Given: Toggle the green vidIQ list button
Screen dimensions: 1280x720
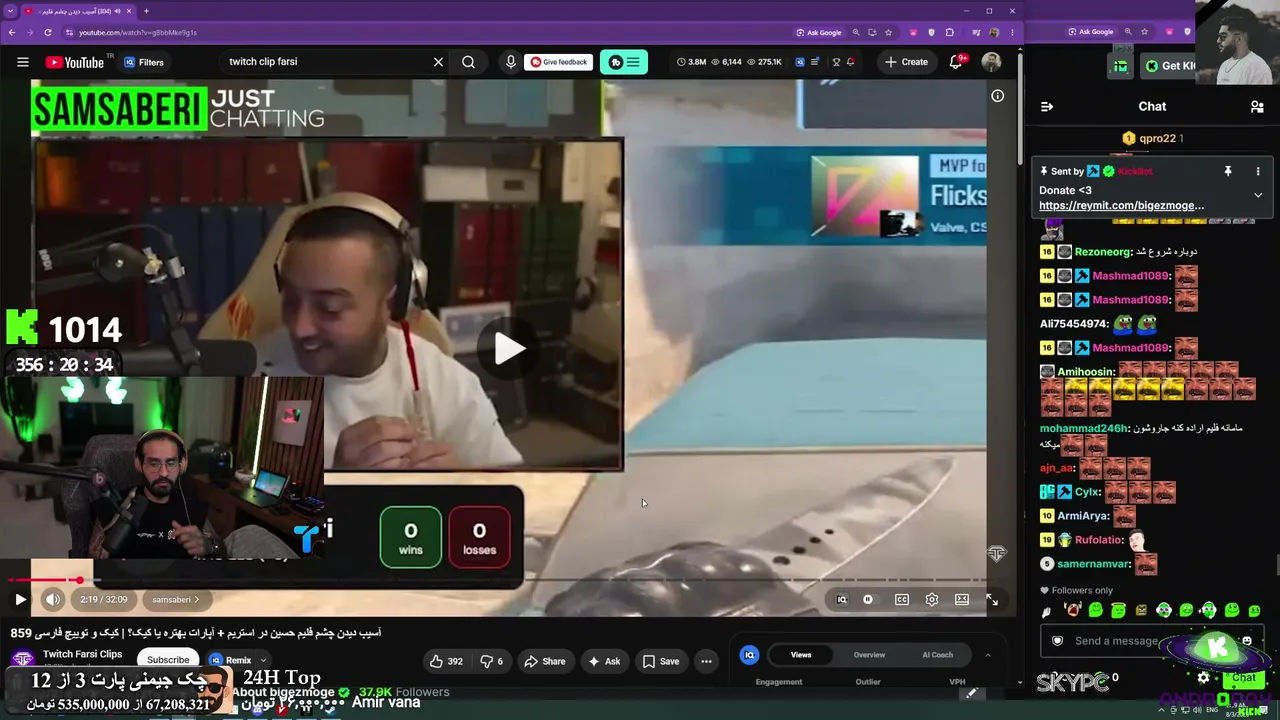Looking at the screenshot, I should pyautogui.click(x=624, y=62).
